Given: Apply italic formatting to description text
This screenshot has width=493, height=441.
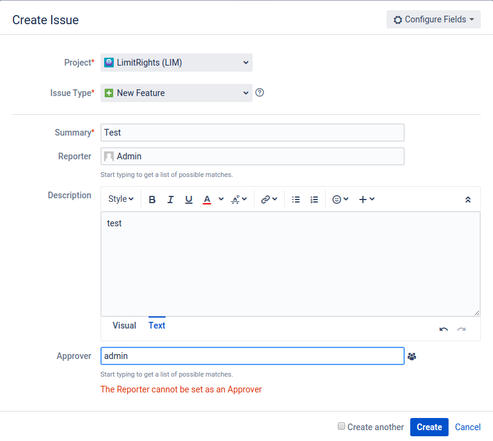Looking at the screenshot, I should coord(170,199).
